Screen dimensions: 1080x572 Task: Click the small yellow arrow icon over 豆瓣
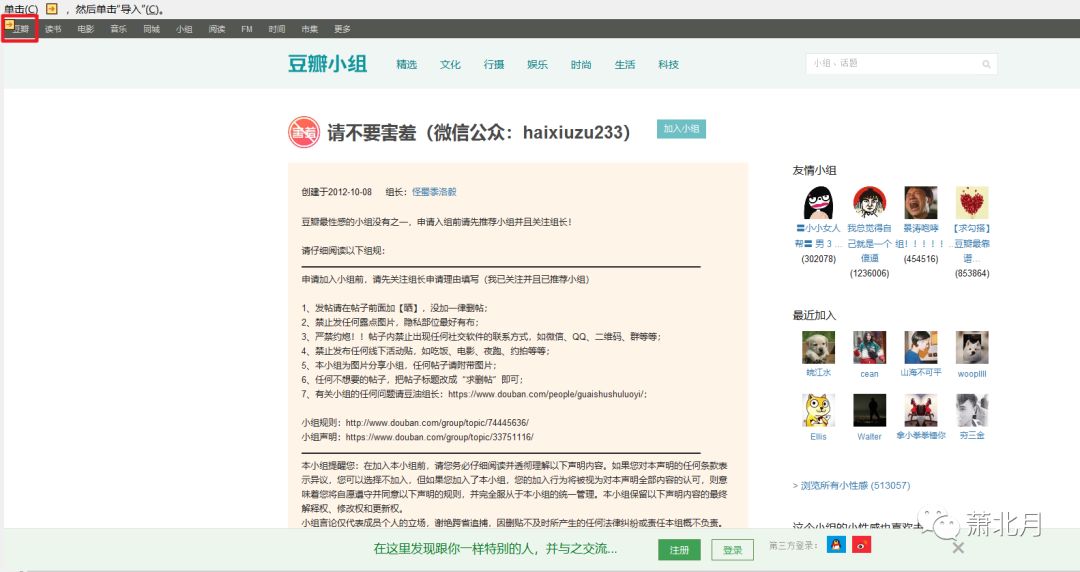coord(9,24)
